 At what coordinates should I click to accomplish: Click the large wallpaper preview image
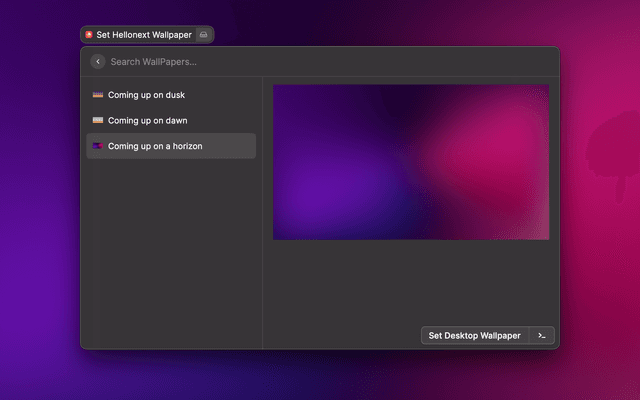pos(411,162)
